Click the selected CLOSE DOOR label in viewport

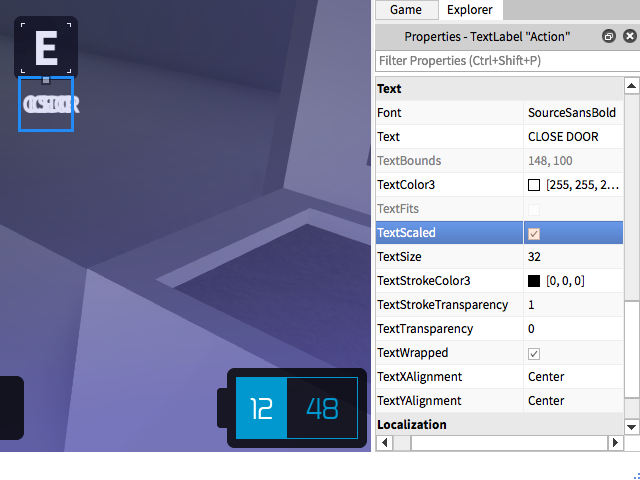46,104
